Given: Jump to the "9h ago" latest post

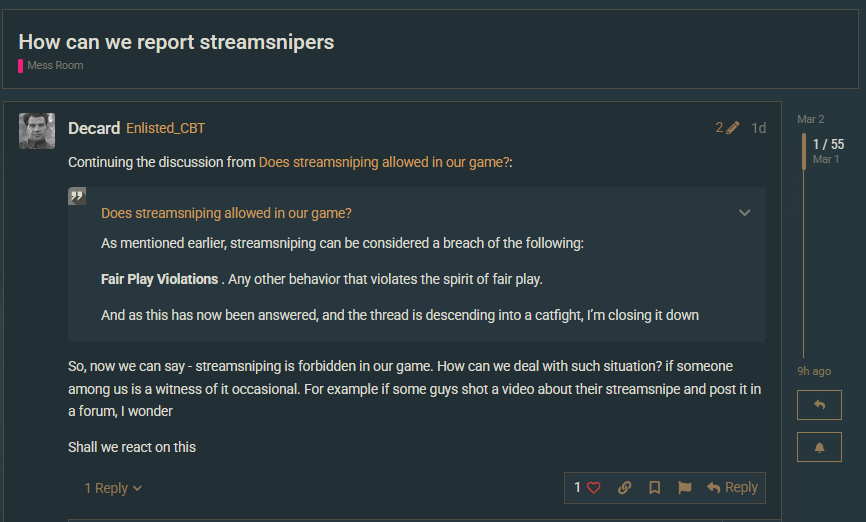Looking at the screenshot, I should [813, 371].
